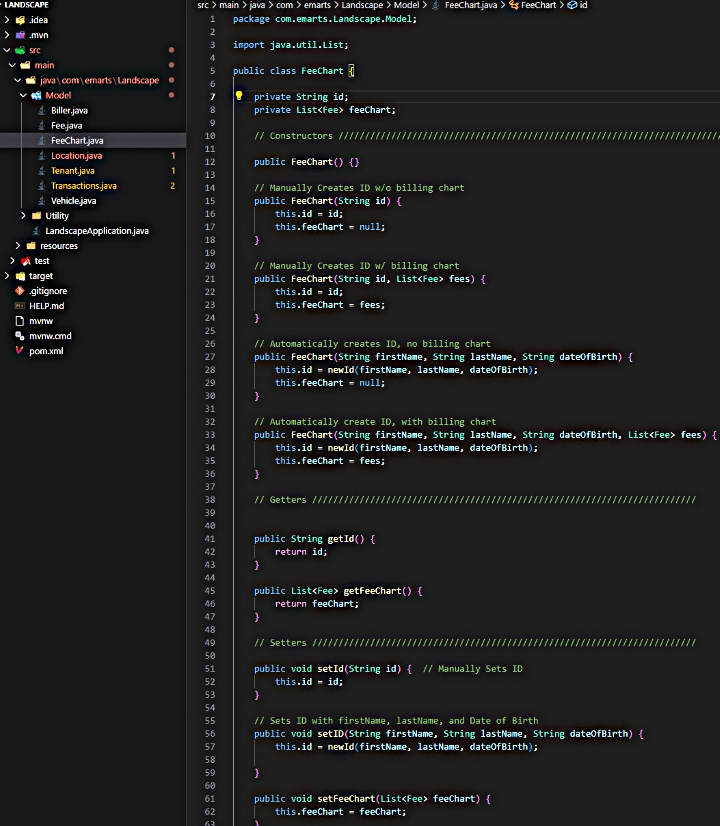Open LandscapeApplication.java file
The width and height of the screenshot is (720, 826).
point(96,231)
